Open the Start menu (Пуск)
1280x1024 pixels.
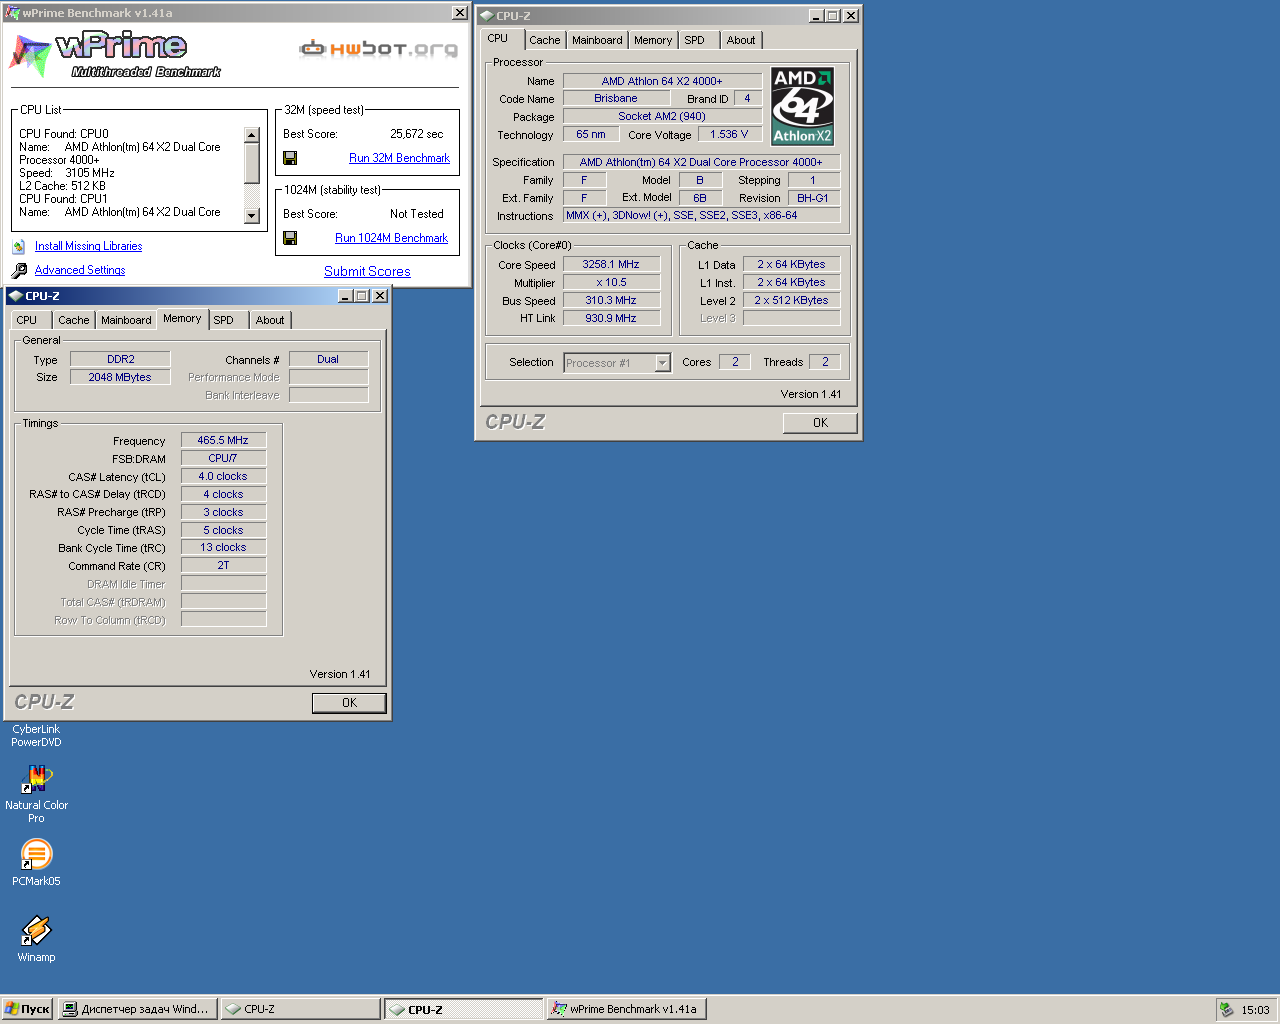click(x=27, y=1009)
